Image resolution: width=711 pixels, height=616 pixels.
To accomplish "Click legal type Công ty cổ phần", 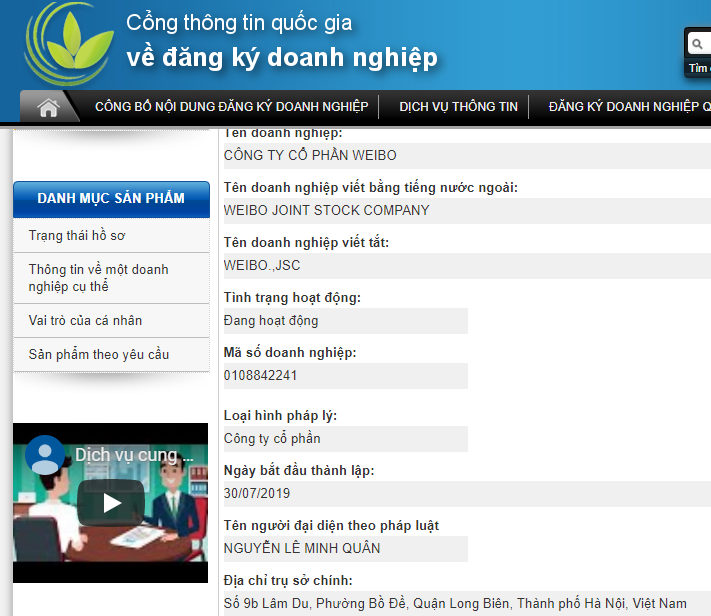I will coord(272,439).
